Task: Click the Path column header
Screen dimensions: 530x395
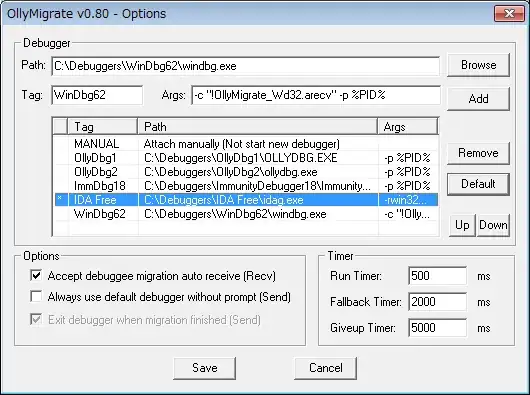Action: tap(257, 127)
